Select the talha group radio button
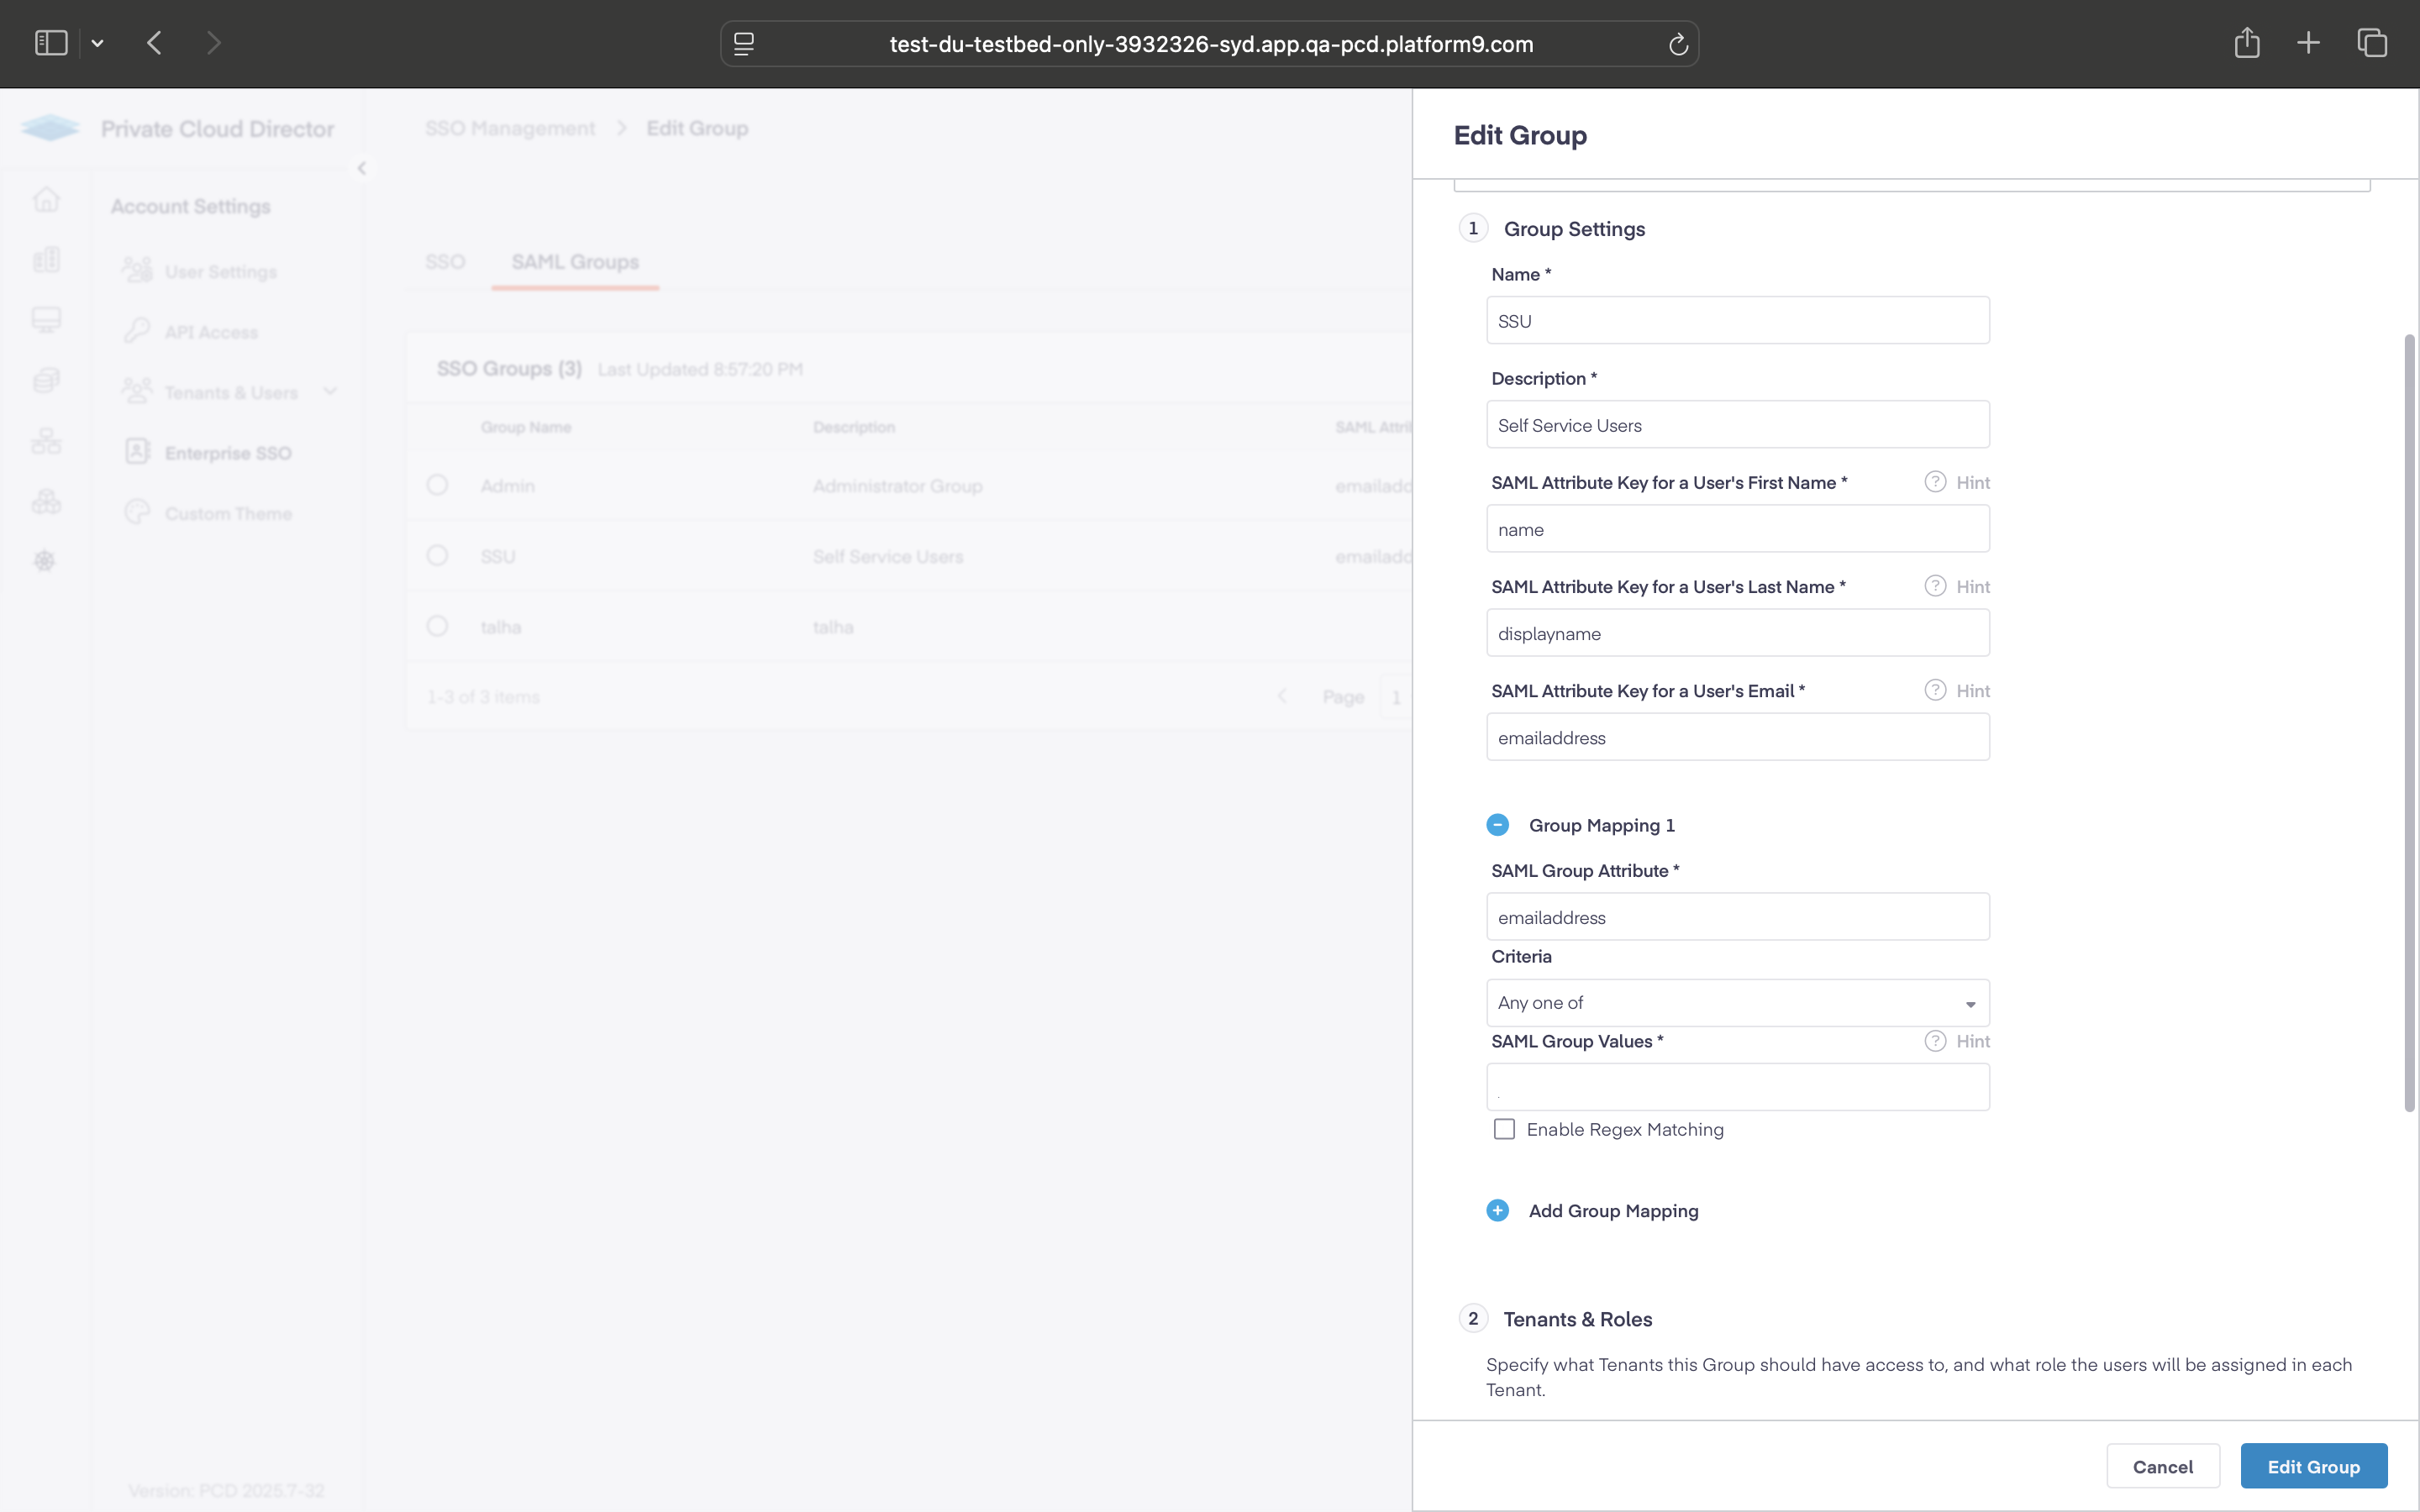The height and width of the screenshot is (1512, 2420). pos(437,626)
